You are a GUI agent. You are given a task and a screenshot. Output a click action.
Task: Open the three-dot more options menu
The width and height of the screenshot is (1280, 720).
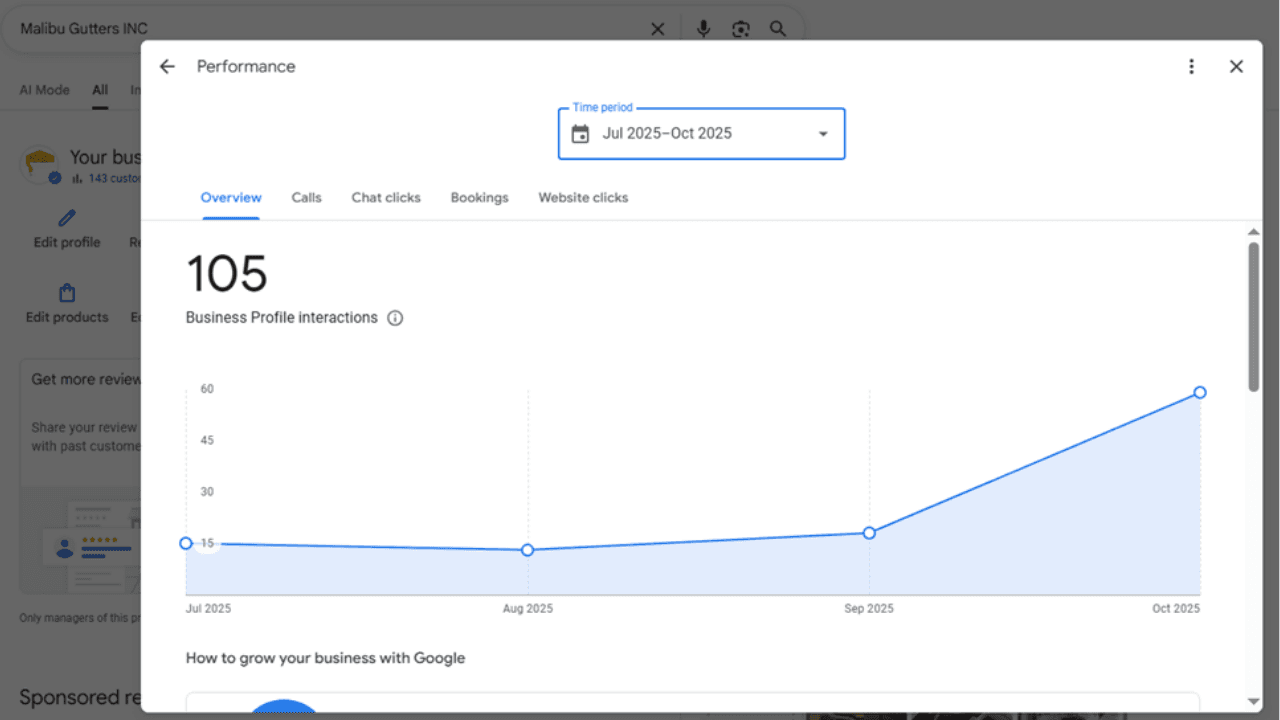[1192, 66]
